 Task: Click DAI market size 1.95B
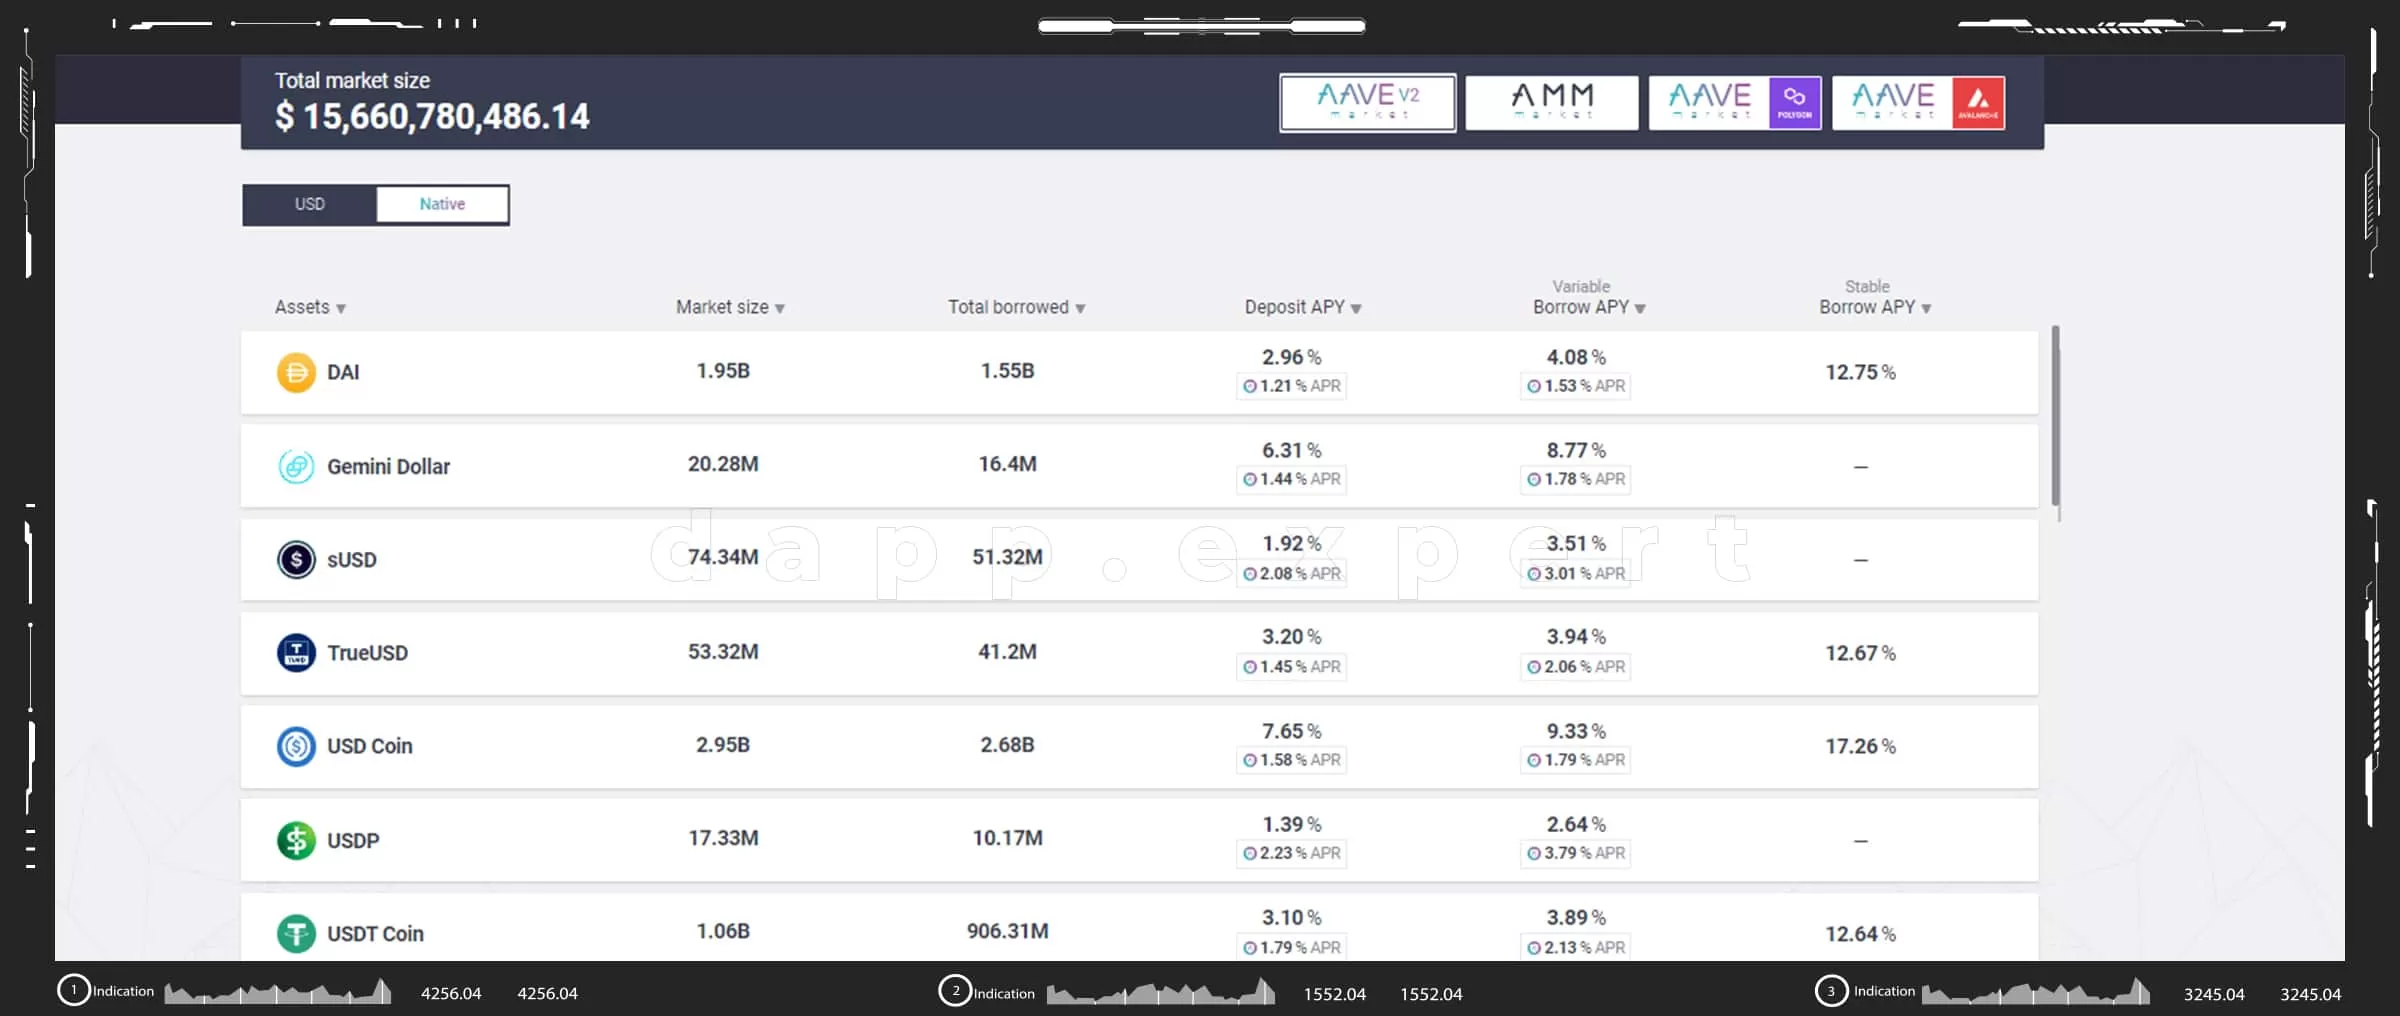(x=723, y=371)
